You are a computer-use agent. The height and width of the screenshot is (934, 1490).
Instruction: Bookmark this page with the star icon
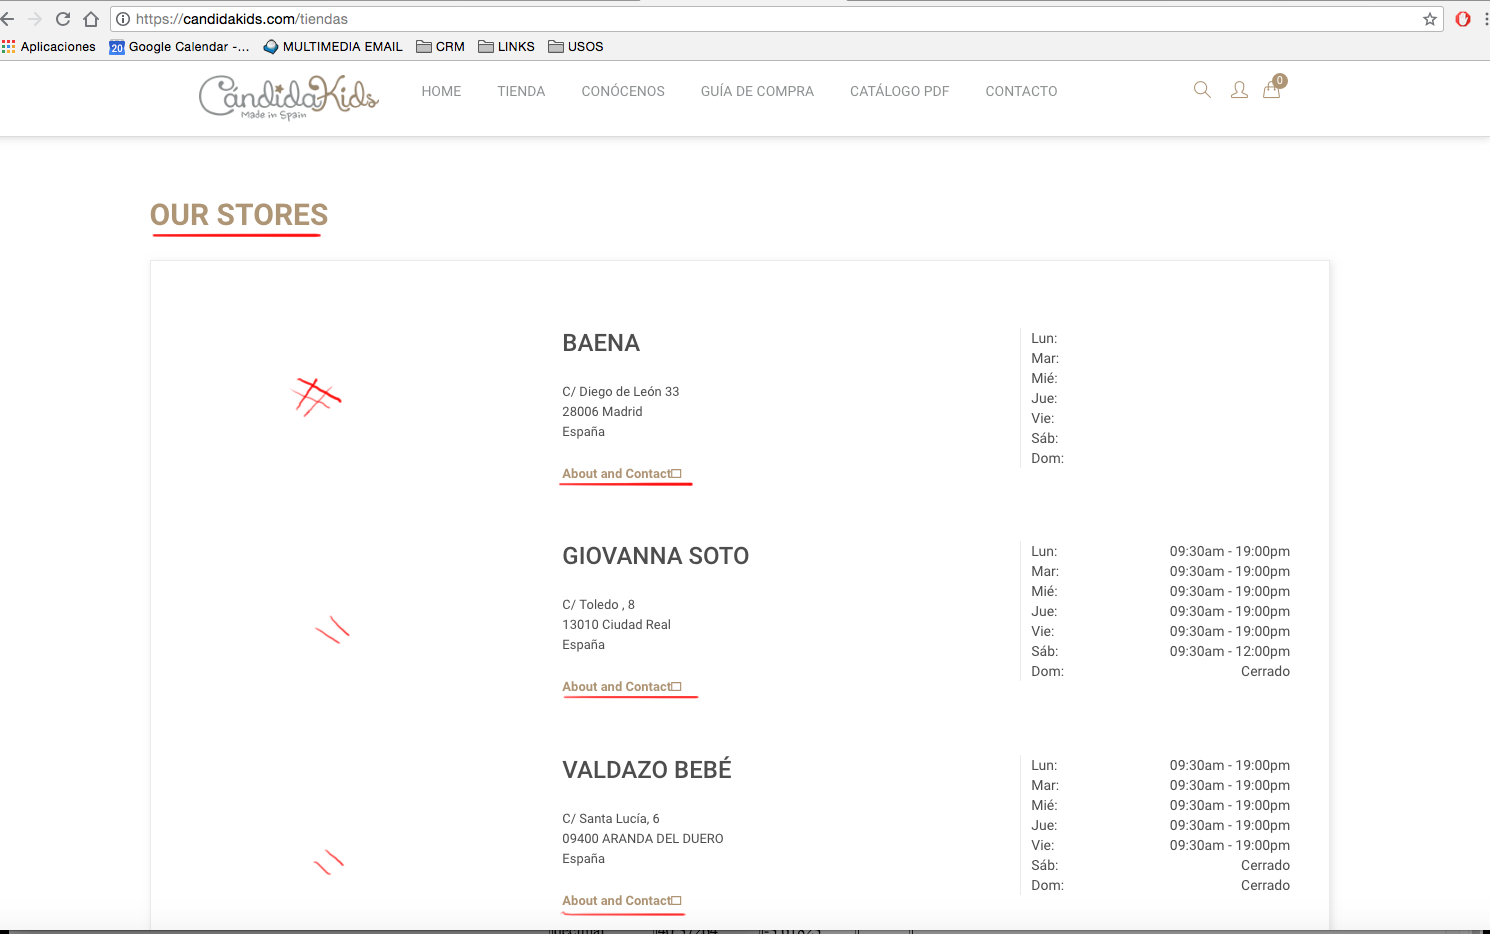coord(1430,19)
